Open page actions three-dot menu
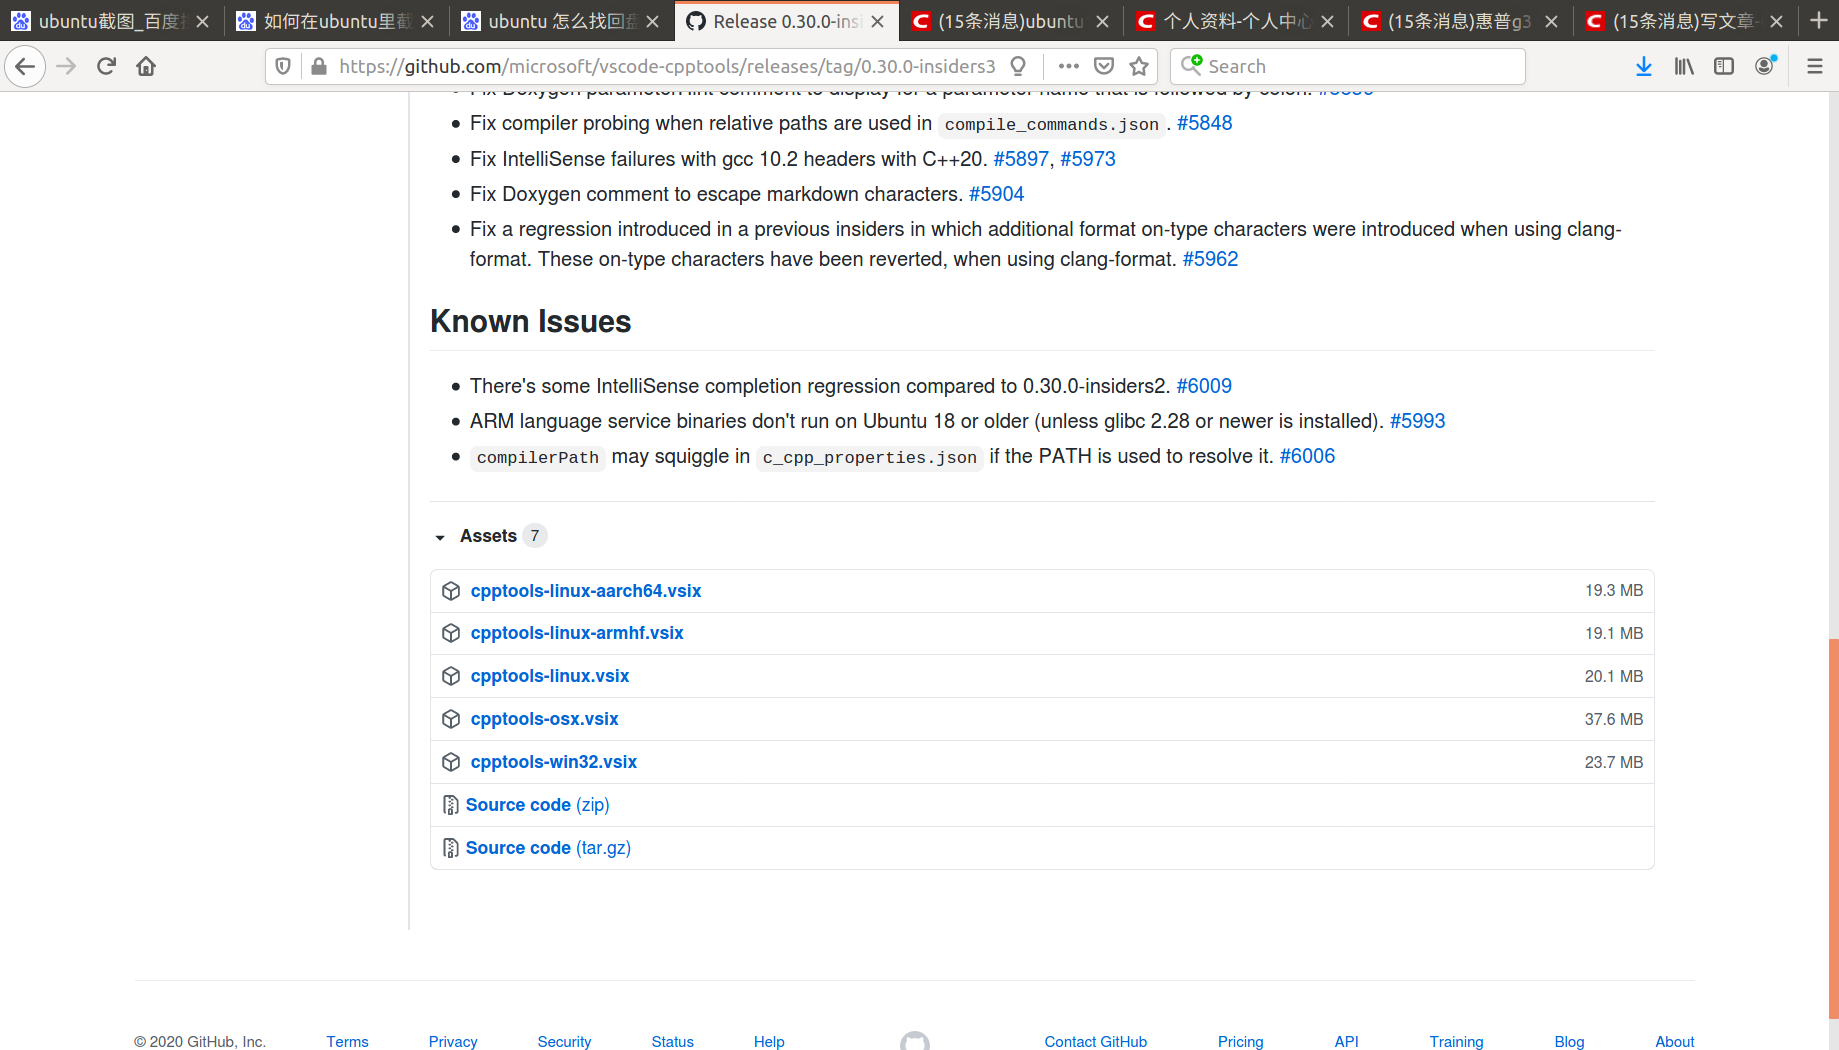Screen dimensions: 1839x1050 [x=1069, y=66]
